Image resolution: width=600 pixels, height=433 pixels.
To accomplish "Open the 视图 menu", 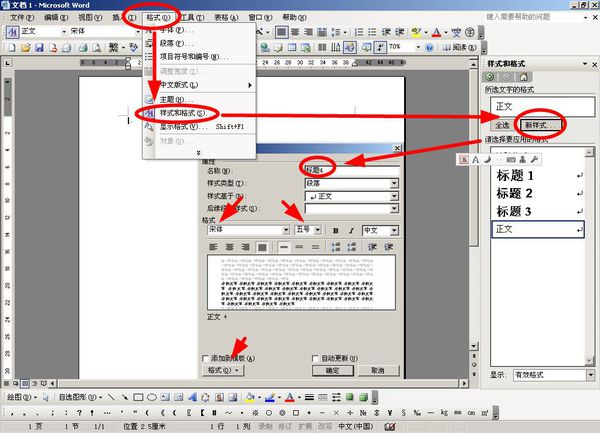I will click(90, 17).
